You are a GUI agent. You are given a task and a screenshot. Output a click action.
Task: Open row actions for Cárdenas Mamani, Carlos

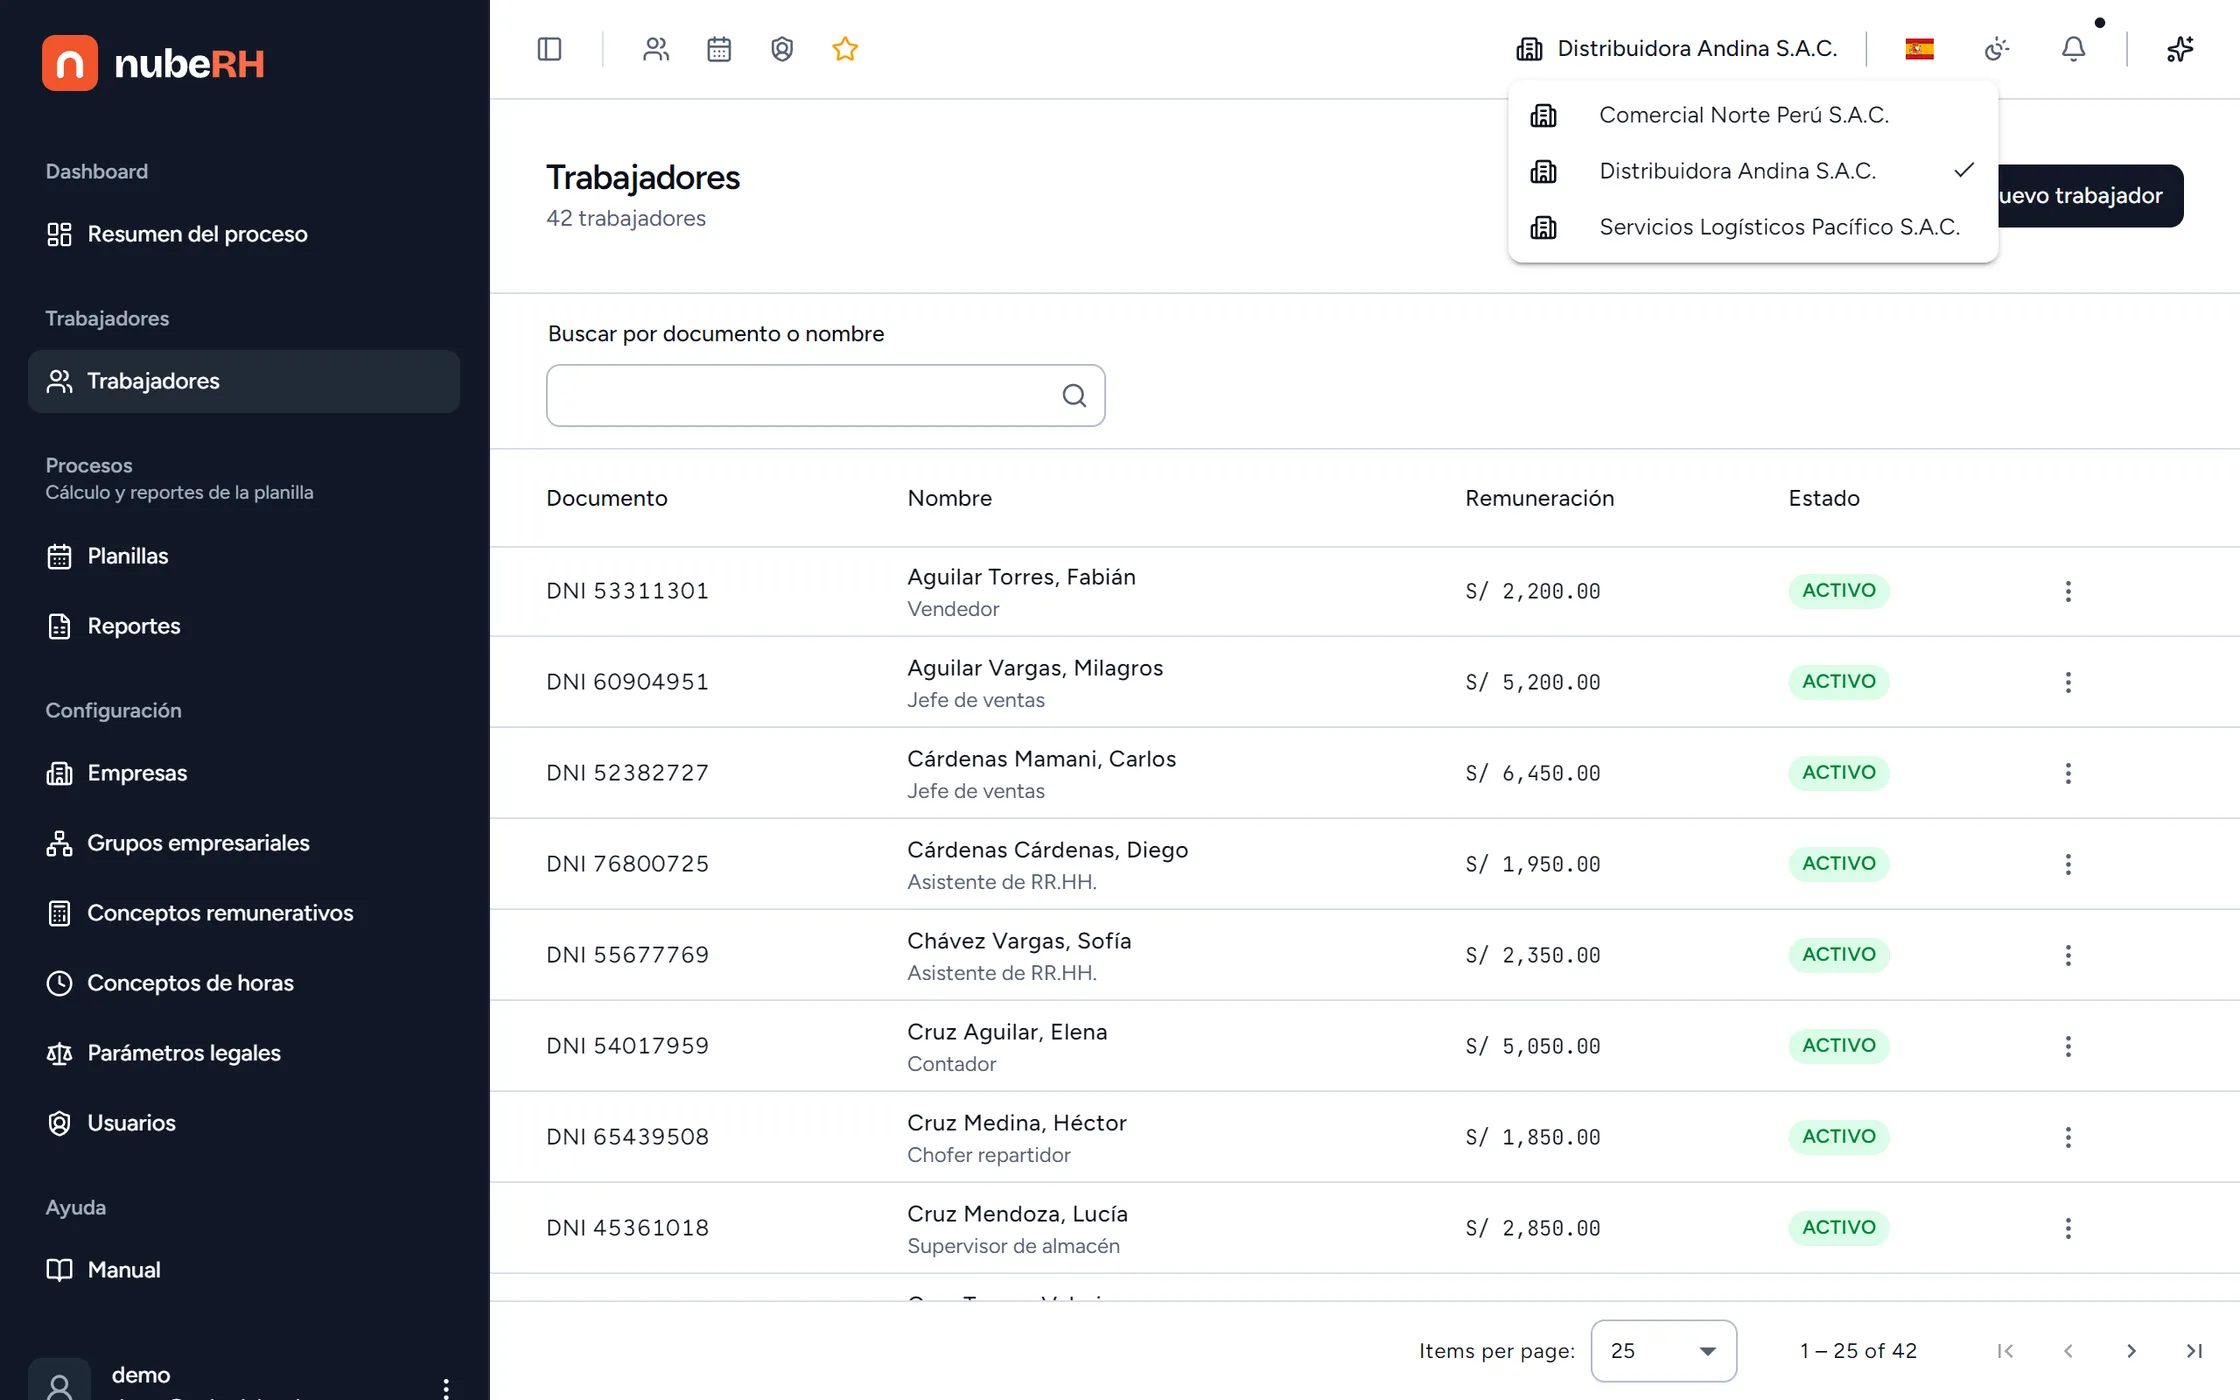[x=2068, y=773]
